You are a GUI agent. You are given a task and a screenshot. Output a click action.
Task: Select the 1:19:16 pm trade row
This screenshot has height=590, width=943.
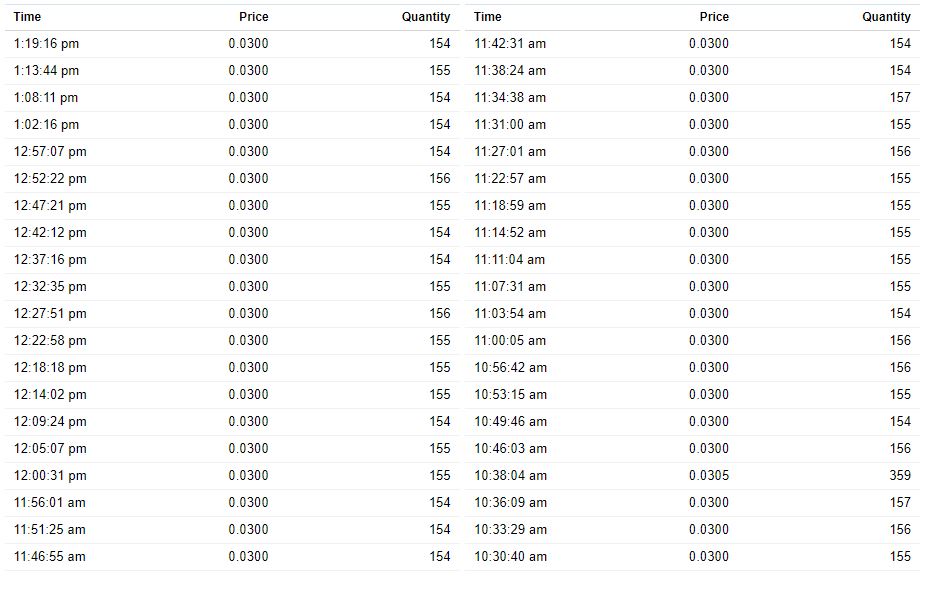coord(232,44)
